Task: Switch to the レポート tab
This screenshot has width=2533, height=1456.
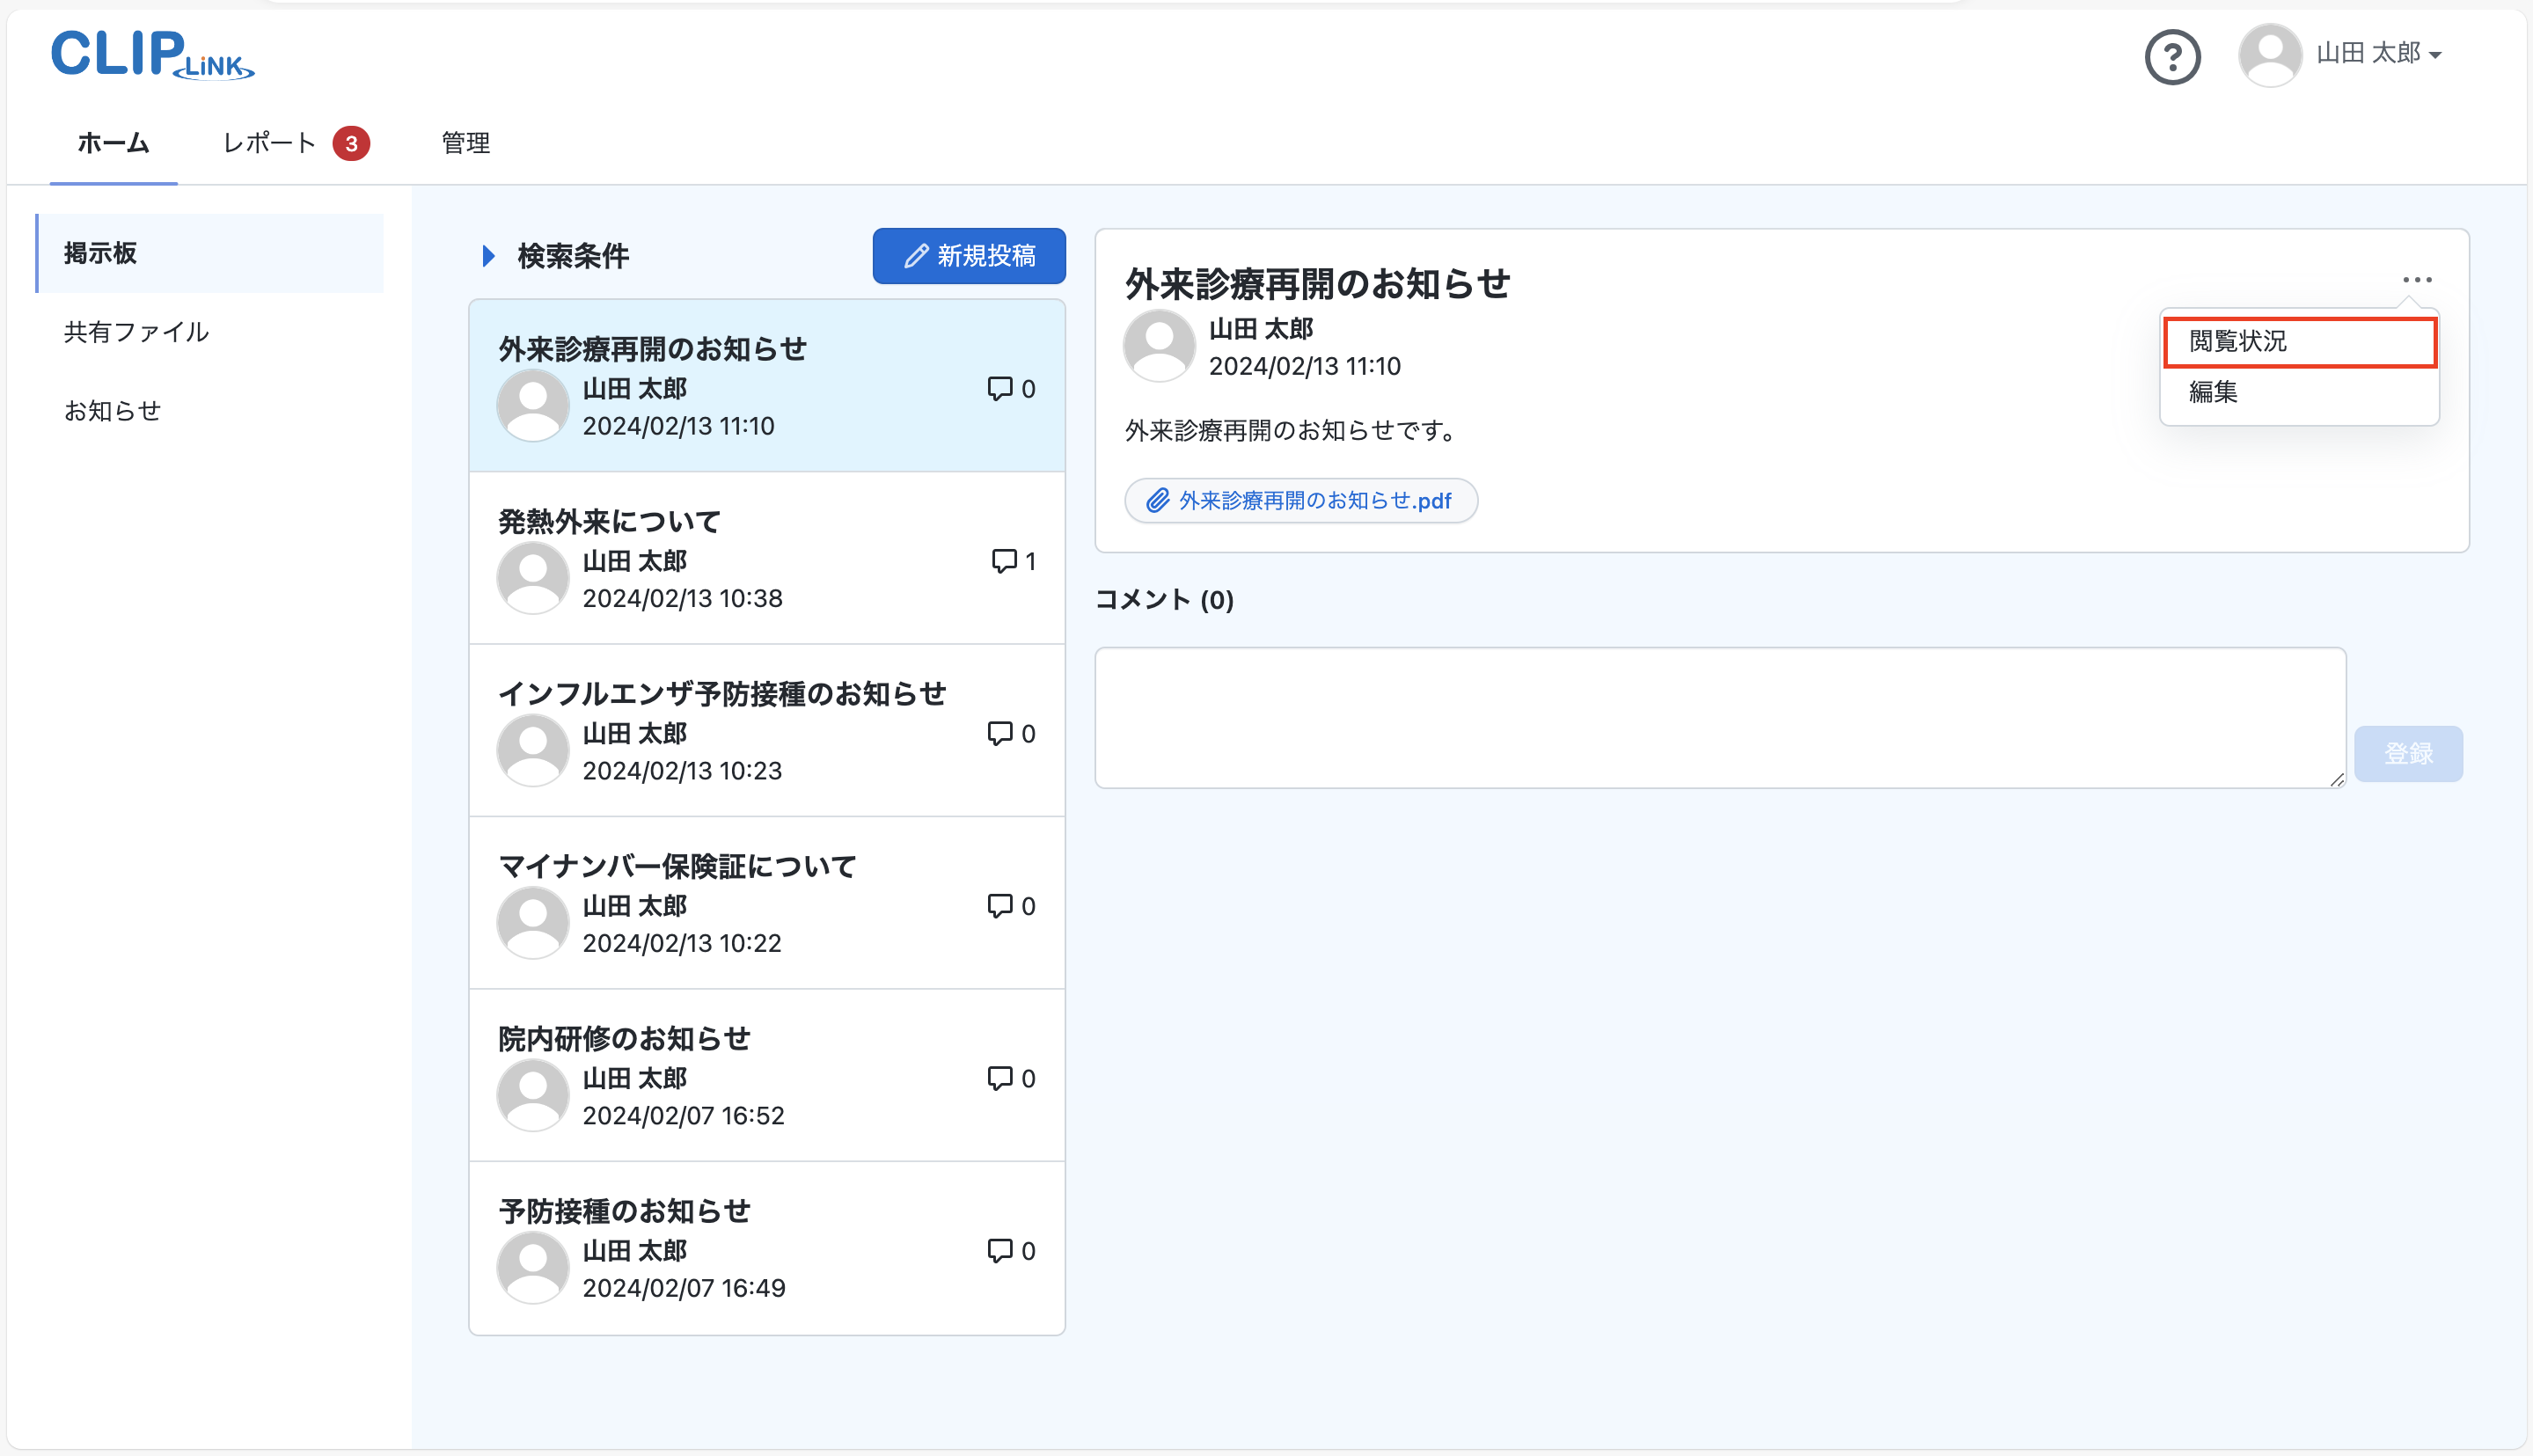Action: (269, 143)
